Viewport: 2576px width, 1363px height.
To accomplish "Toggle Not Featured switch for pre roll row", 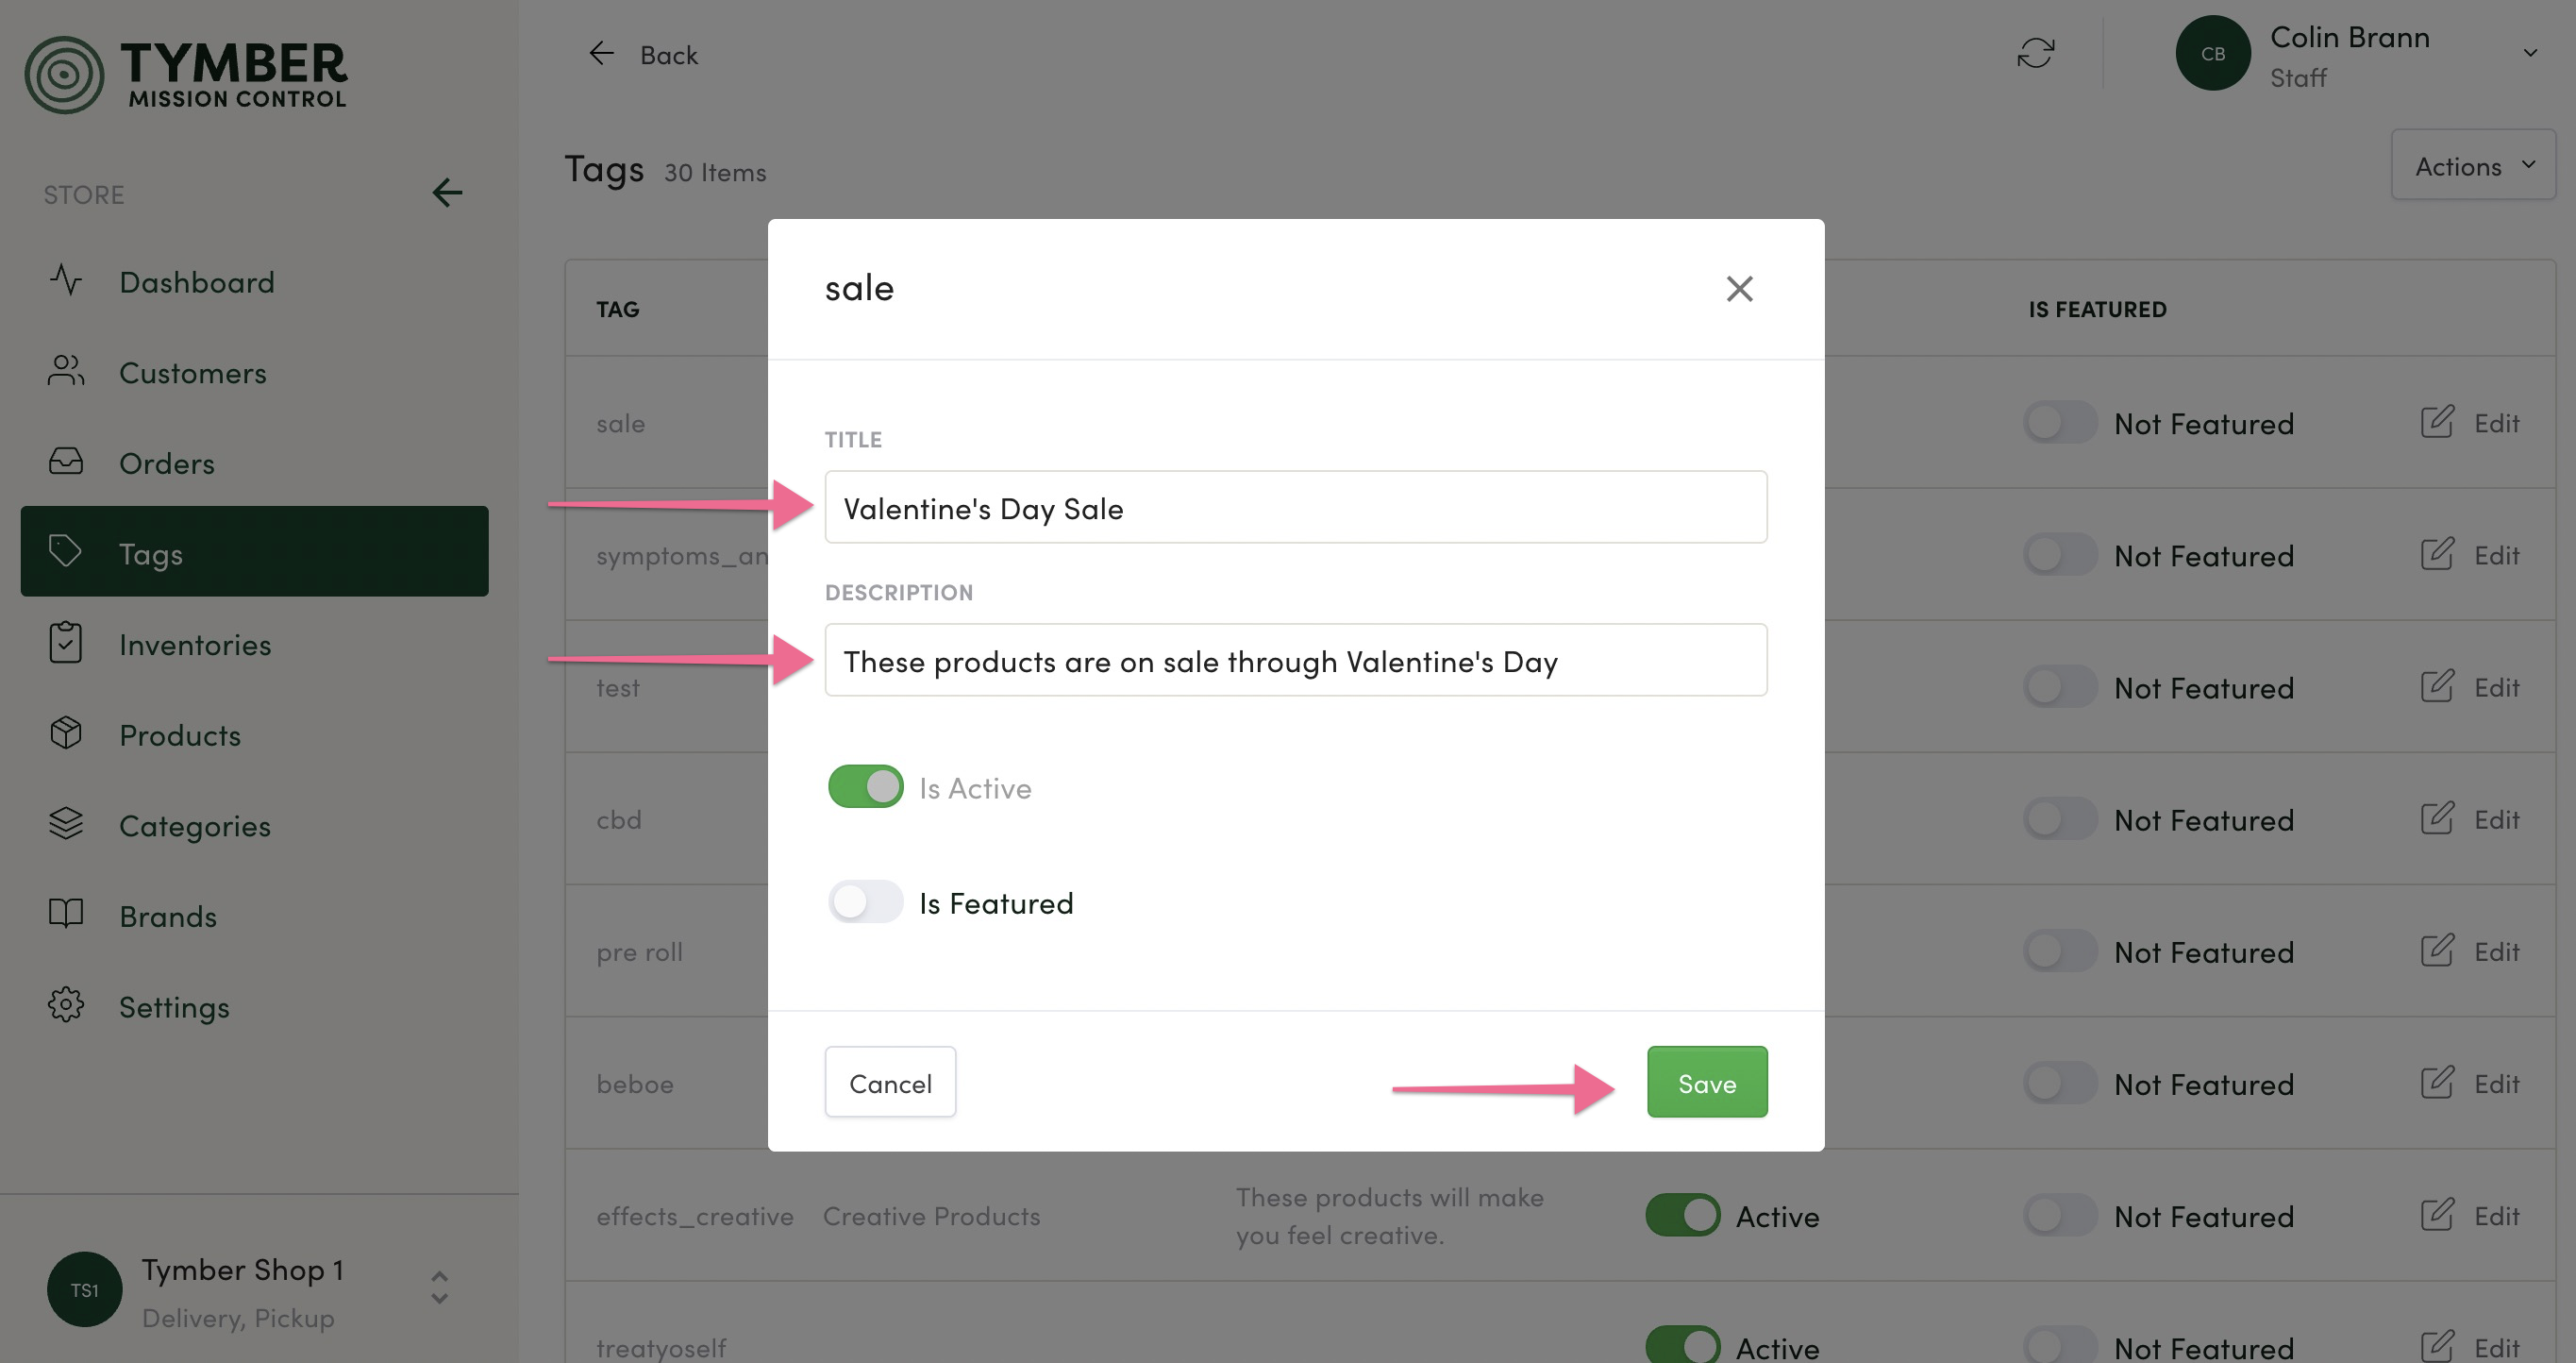I will tap(2060, 950).
